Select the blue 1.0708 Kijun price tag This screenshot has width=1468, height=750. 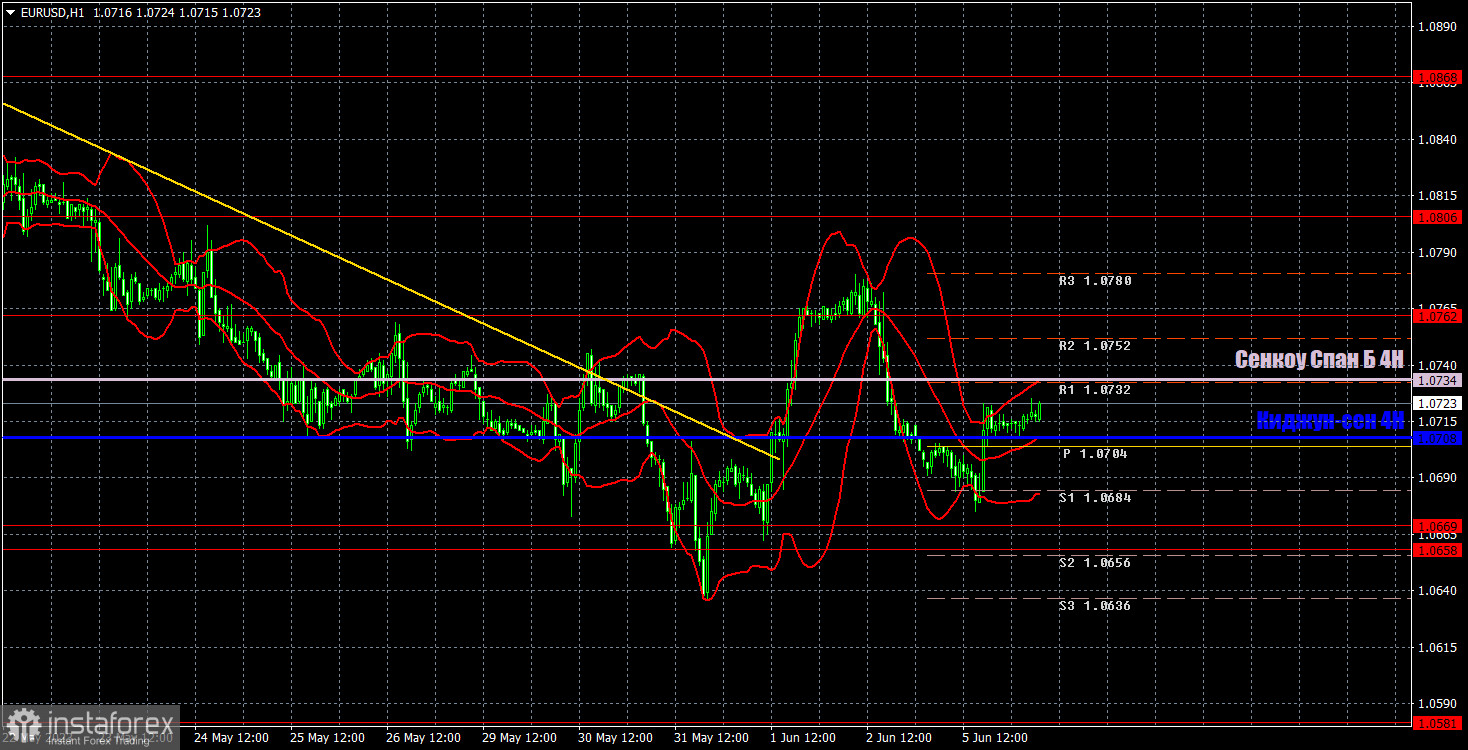pyautogui.click(x=1438, y=438)
